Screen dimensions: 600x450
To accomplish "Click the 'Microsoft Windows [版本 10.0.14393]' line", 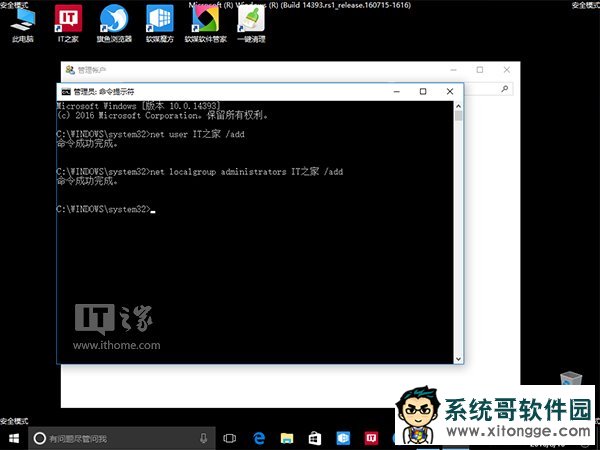I will coord(139,106).
